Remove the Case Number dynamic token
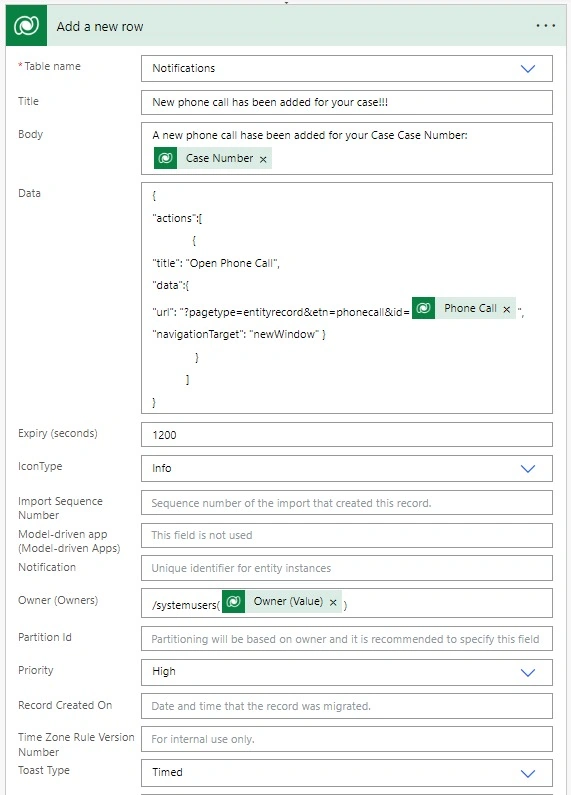 point(263,159)
